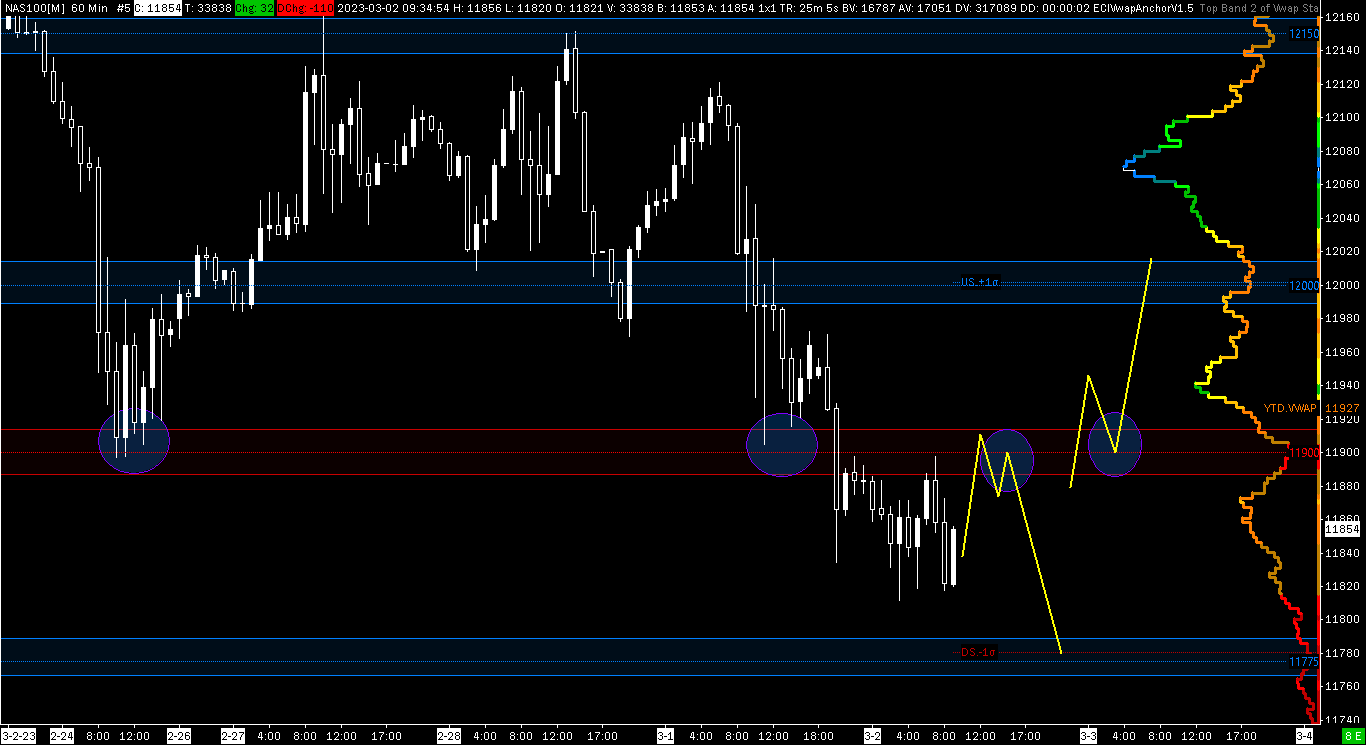Select the 3-4 date marker
Viewport: 1366px width, 745px height.
click(1304, 736)
